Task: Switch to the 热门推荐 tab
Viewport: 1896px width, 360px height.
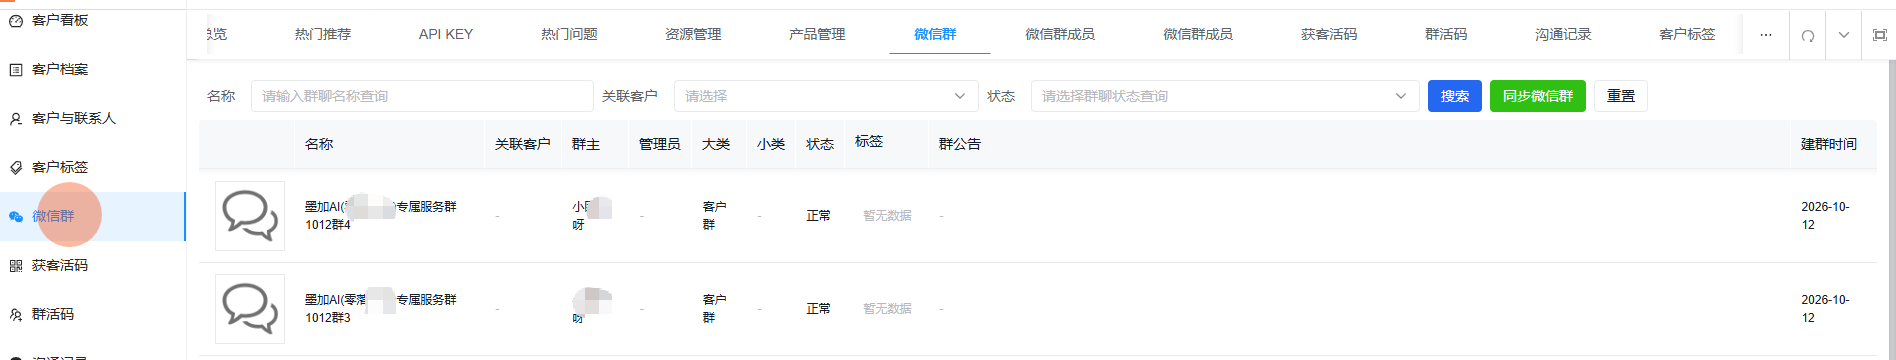Action: click(323, 34)
